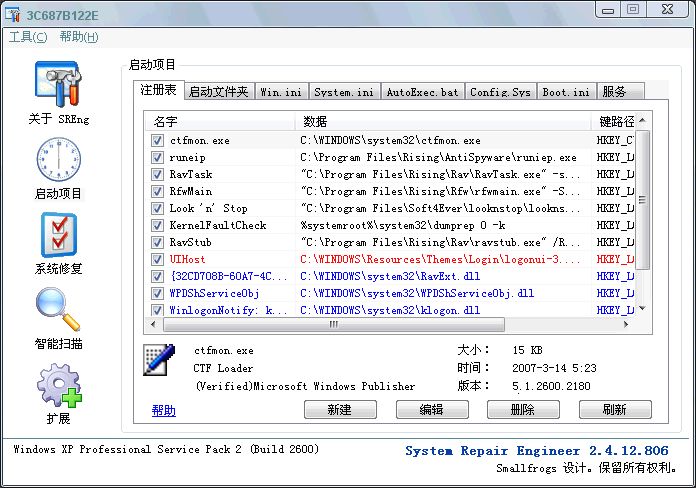
Task: Select the RavExt.dll data cell
Action: tap(390, 276)
